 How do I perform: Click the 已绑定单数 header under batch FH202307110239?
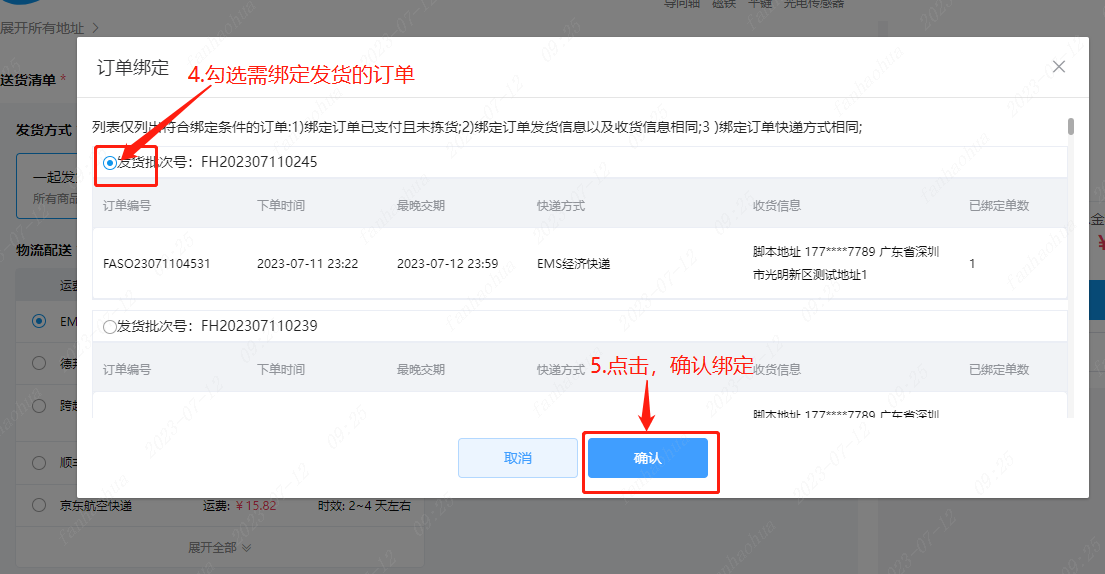[x=998, y=369]
